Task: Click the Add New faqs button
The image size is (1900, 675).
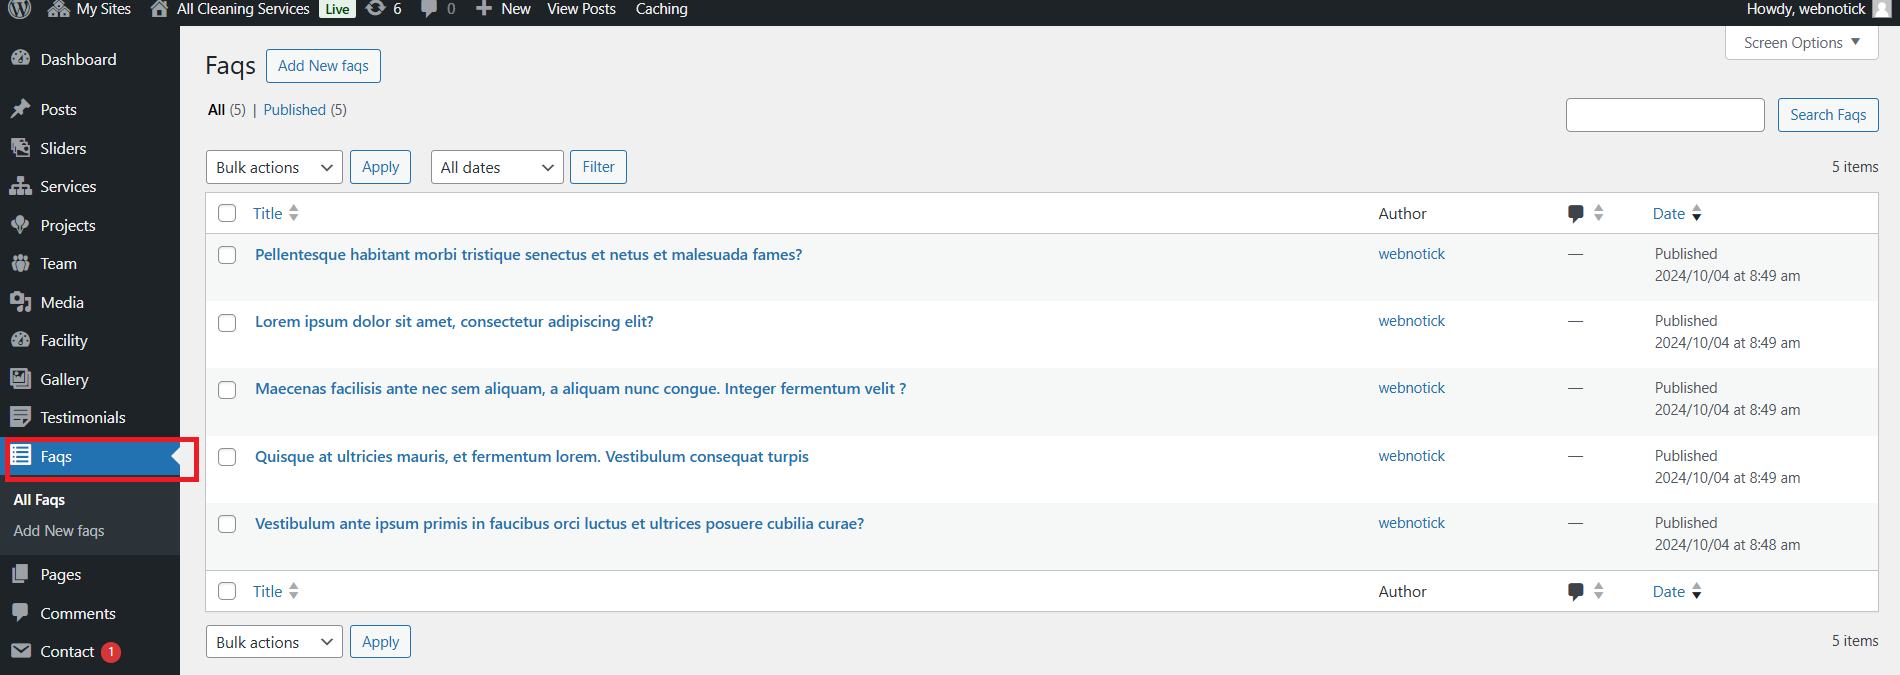Action: point(323,66)
